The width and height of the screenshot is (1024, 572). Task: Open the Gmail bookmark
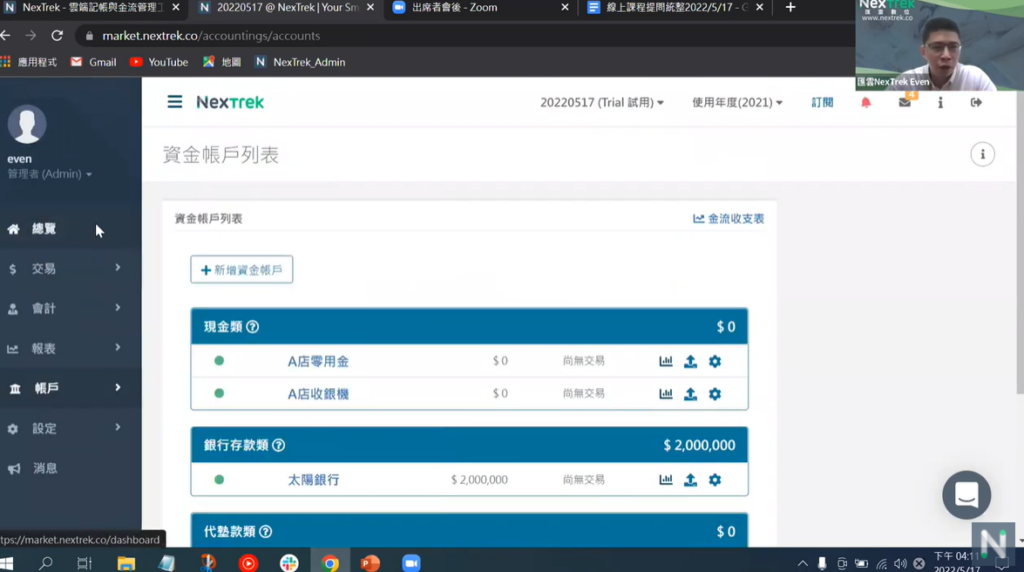coord(93,62)
